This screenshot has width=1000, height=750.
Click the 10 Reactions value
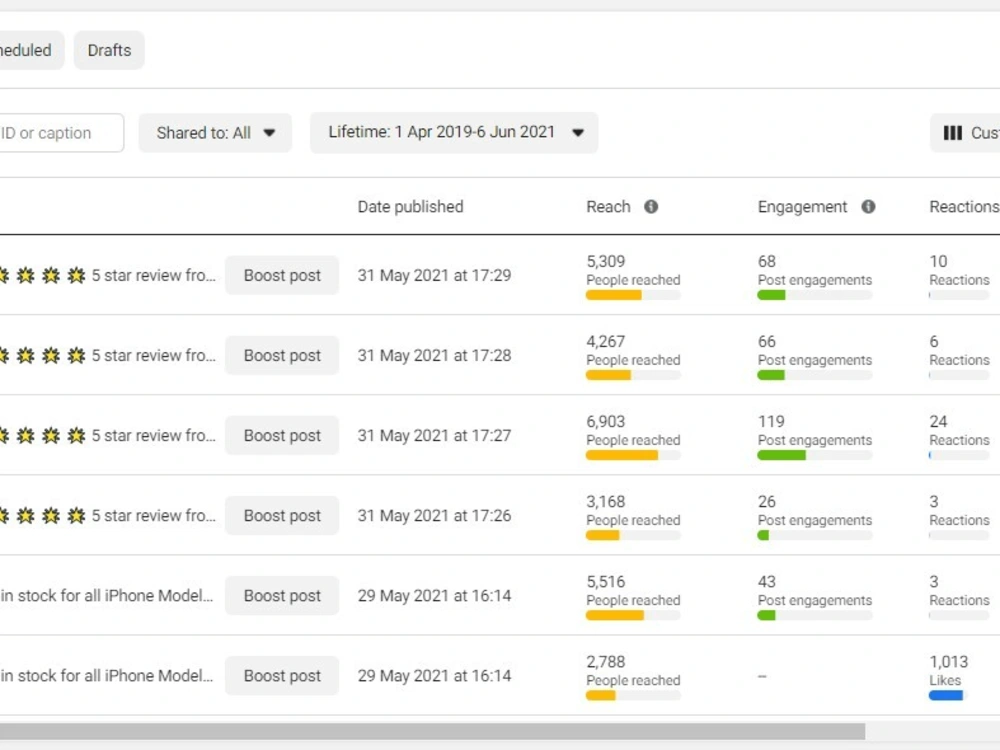tap(938, 261)
